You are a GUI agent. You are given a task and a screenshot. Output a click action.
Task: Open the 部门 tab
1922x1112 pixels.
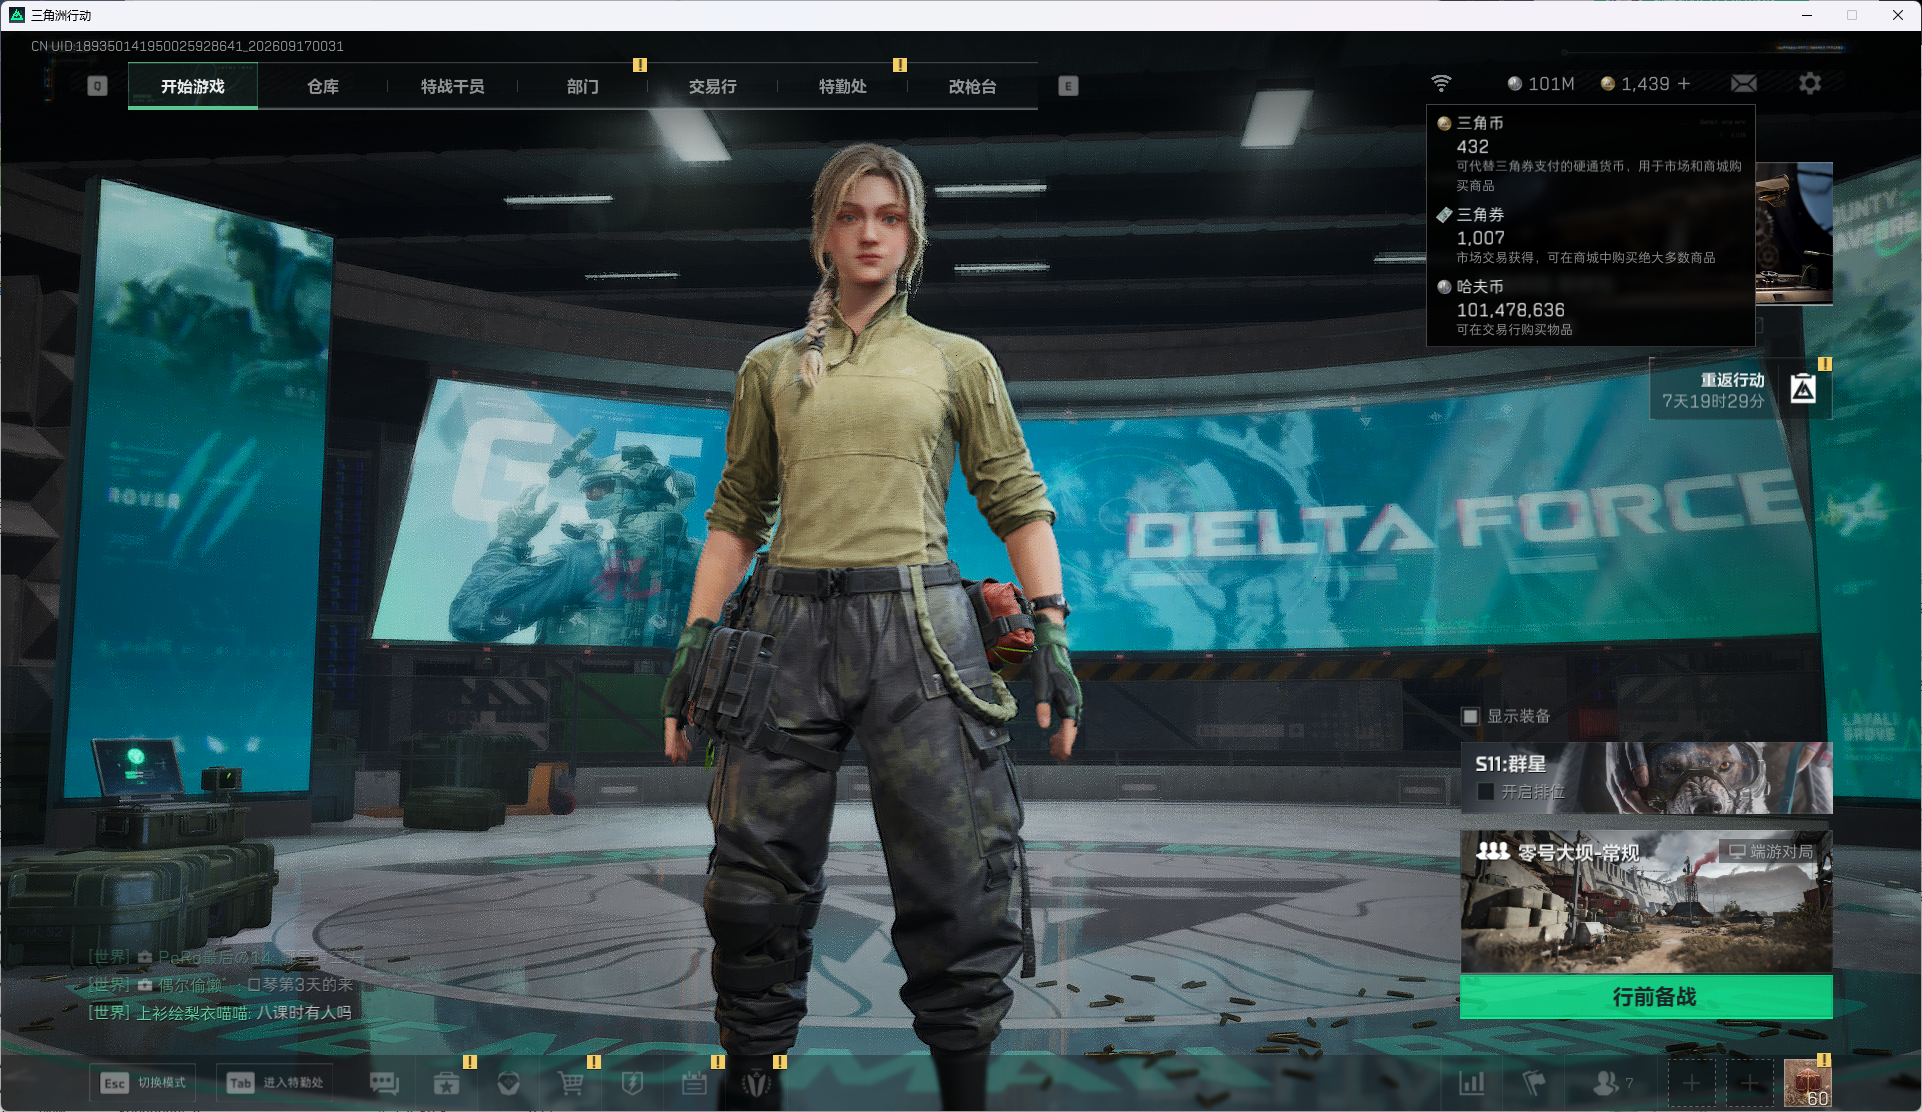583,86
